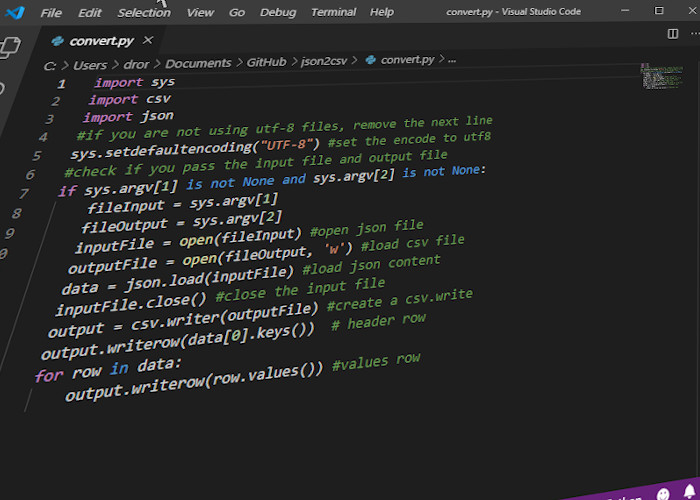This screenshot has width=700, height=500.
Task: Click 'fileOutput = sys.argv[2]' line
Action: click(x=181, y=222)
